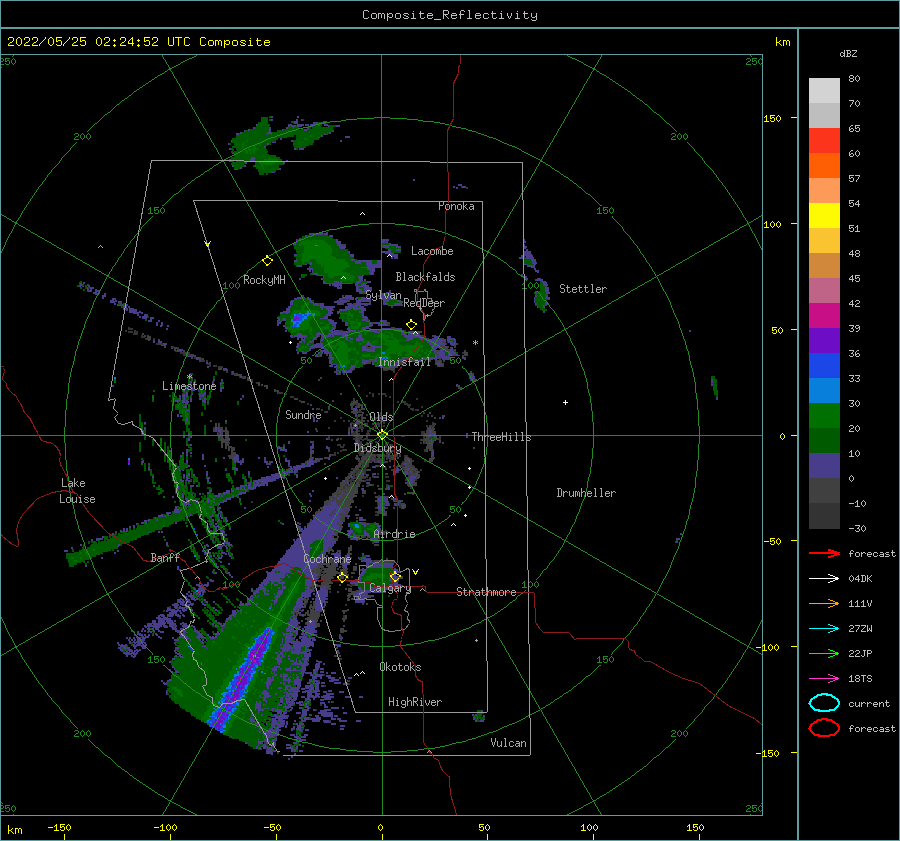Select the white 04DK arrow icon
Viewport: 900px width, 841px height.
pos(824,579)
